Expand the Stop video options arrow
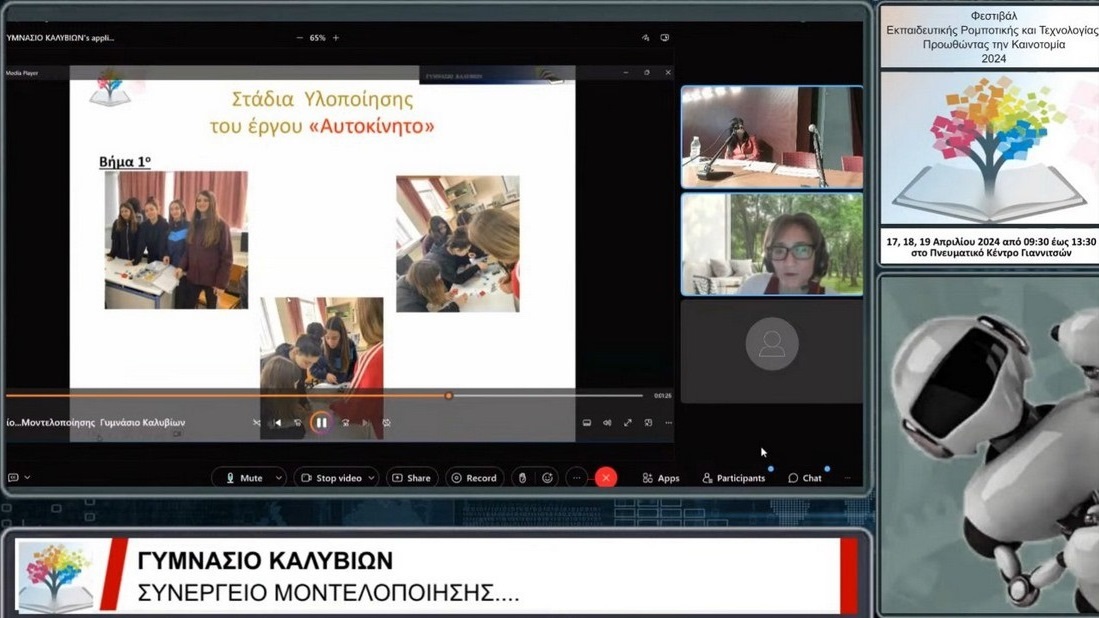Screen dimensions: 1099x618 pyautogui.click(x=371, y=478)
